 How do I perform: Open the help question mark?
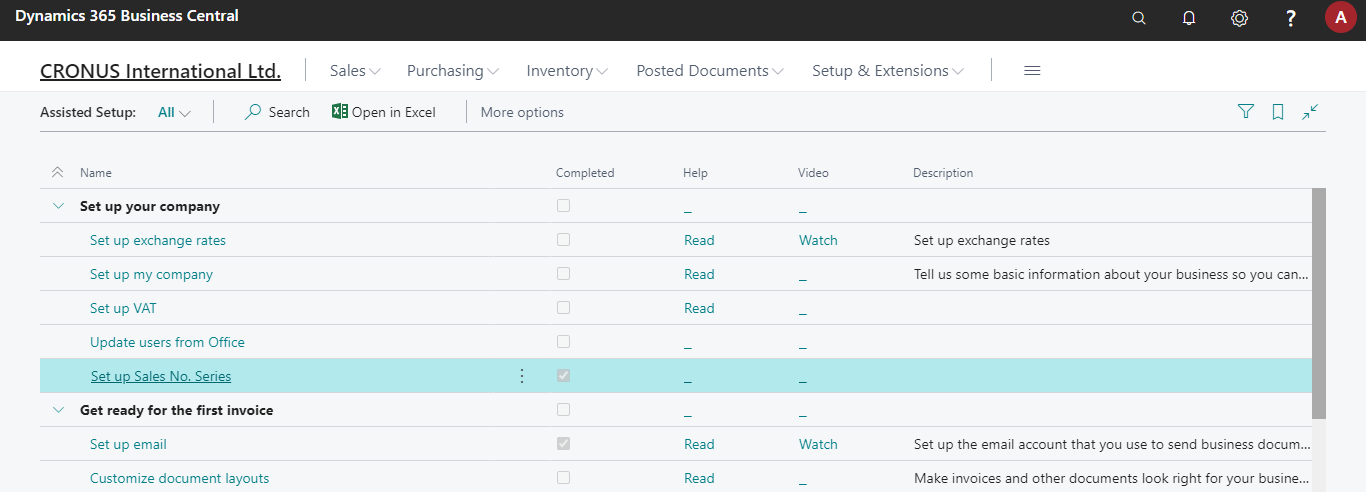coord(1290,18)
